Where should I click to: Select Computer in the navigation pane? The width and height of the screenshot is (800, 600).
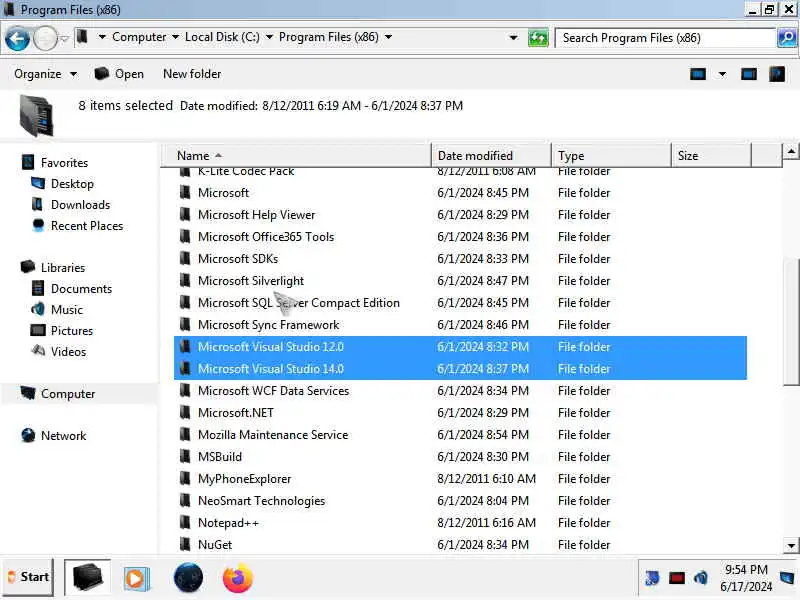coord(67,394)
